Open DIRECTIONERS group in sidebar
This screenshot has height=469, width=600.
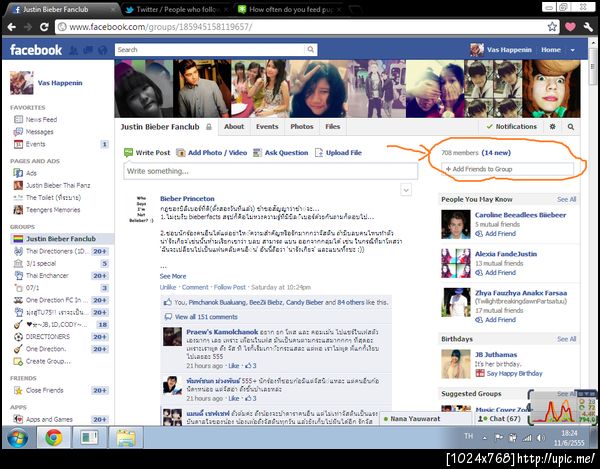(48, 337)
